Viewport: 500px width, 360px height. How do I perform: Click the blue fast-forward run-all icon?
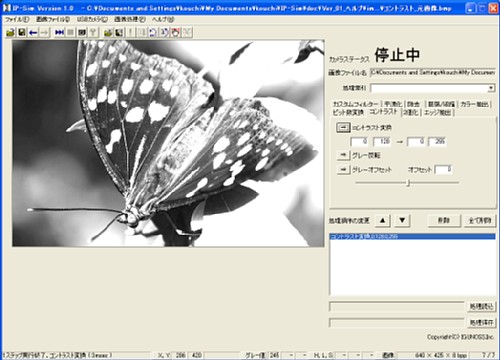59,32
